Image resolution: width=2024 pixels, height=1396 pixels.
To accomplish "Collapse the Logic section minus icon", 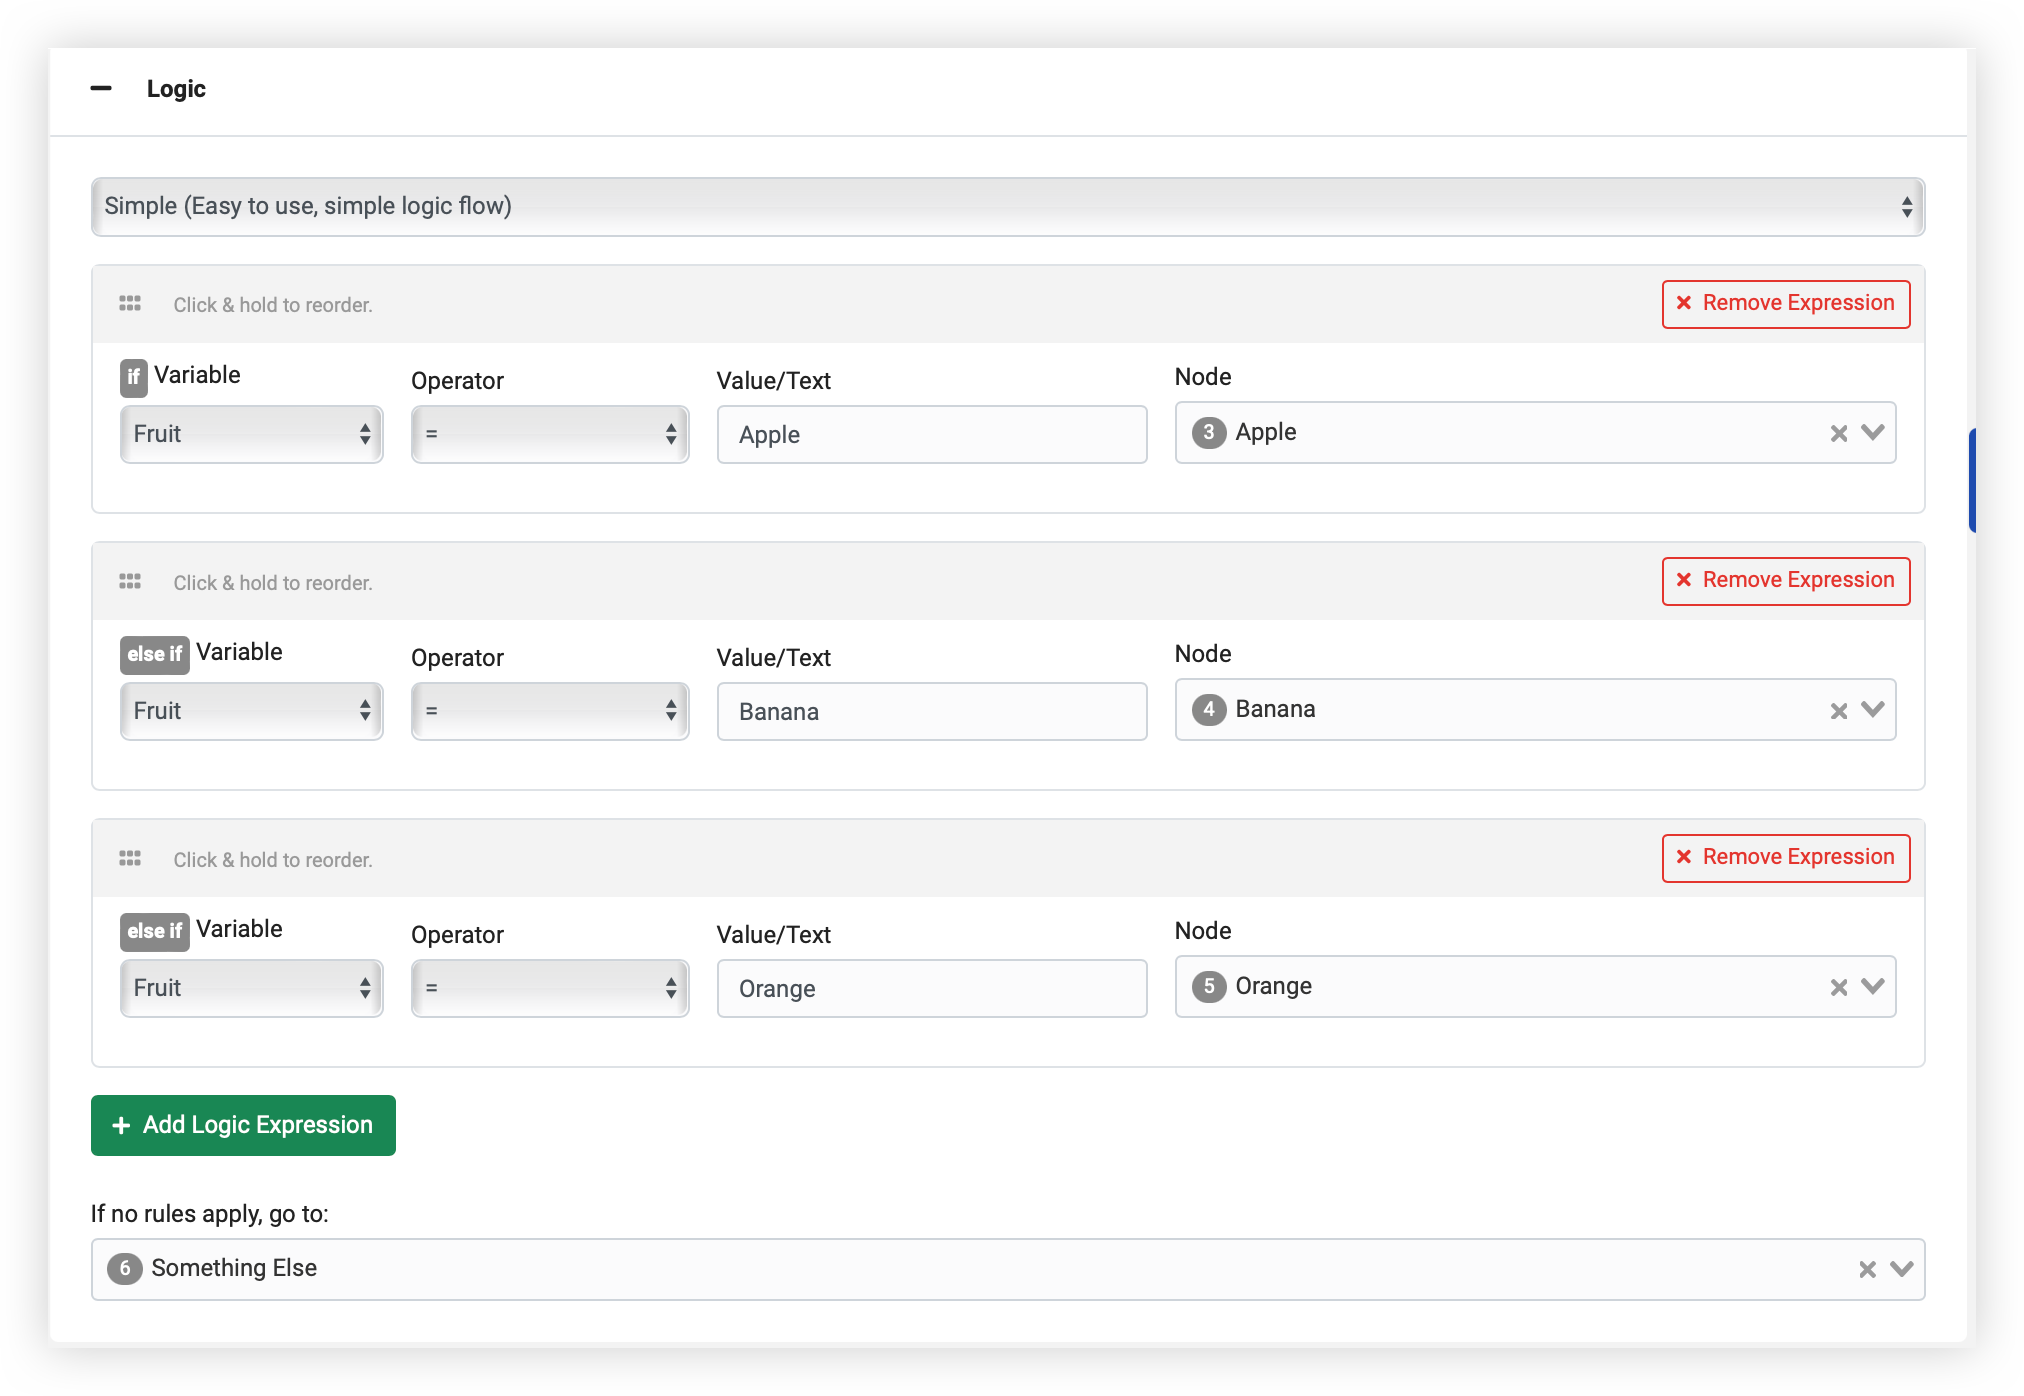I will pyautogui.click(x=101, y=89).
